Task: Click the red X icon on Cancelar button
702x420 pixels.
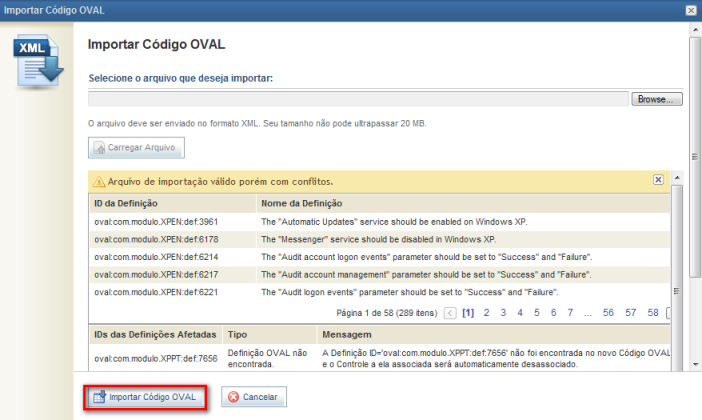Action: tap(233, 397)
